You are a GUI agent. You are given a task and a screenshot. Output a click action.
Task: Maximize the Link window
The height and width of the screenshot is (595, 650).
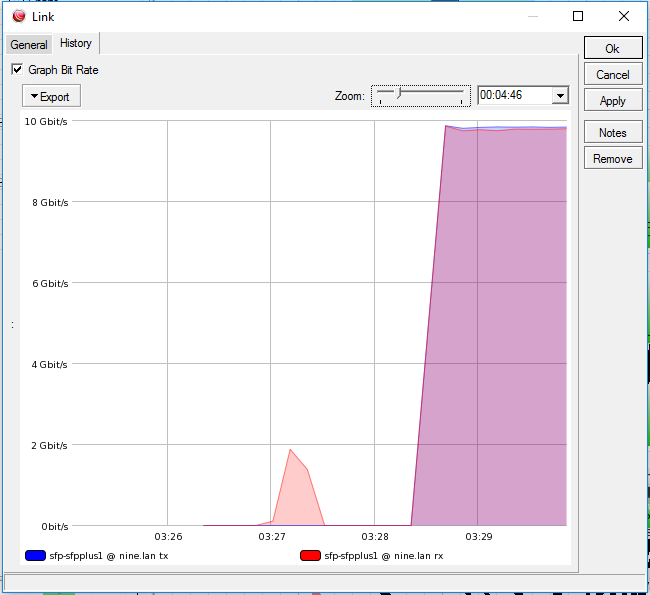coord(578,16)
